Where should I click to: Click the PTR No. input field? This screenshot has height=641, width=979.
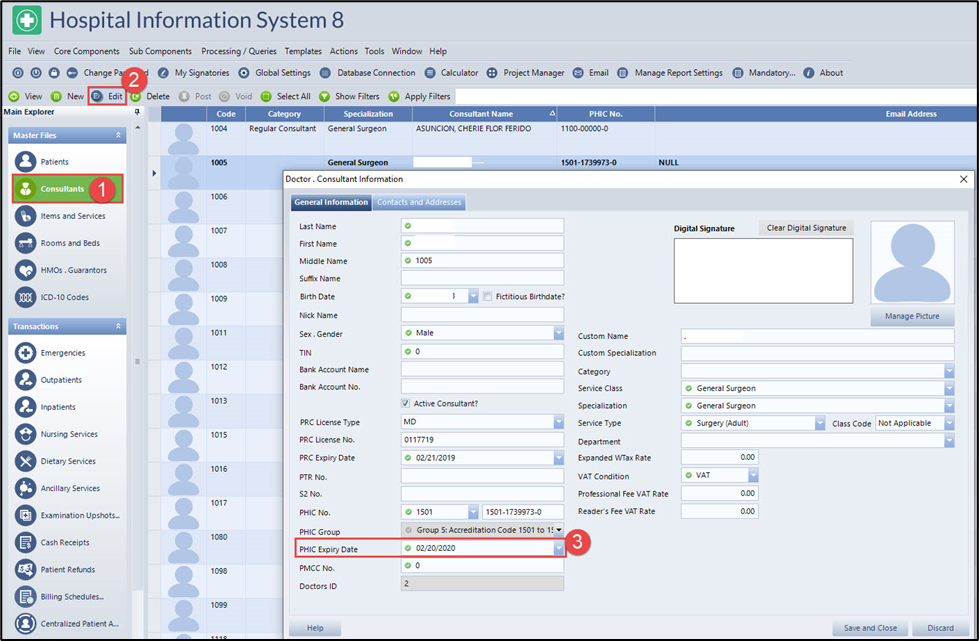click(482, 476)
